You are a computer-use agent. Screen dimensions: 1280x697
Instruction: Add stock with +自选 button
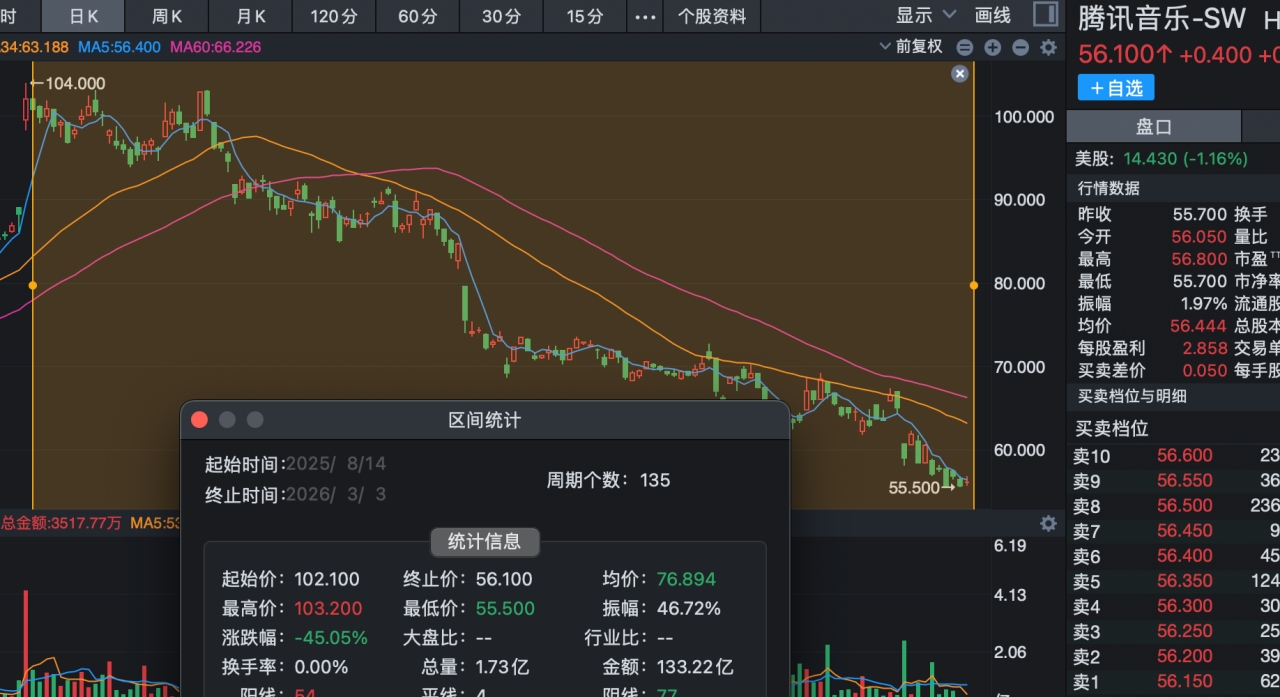(x=1116, y=88)
